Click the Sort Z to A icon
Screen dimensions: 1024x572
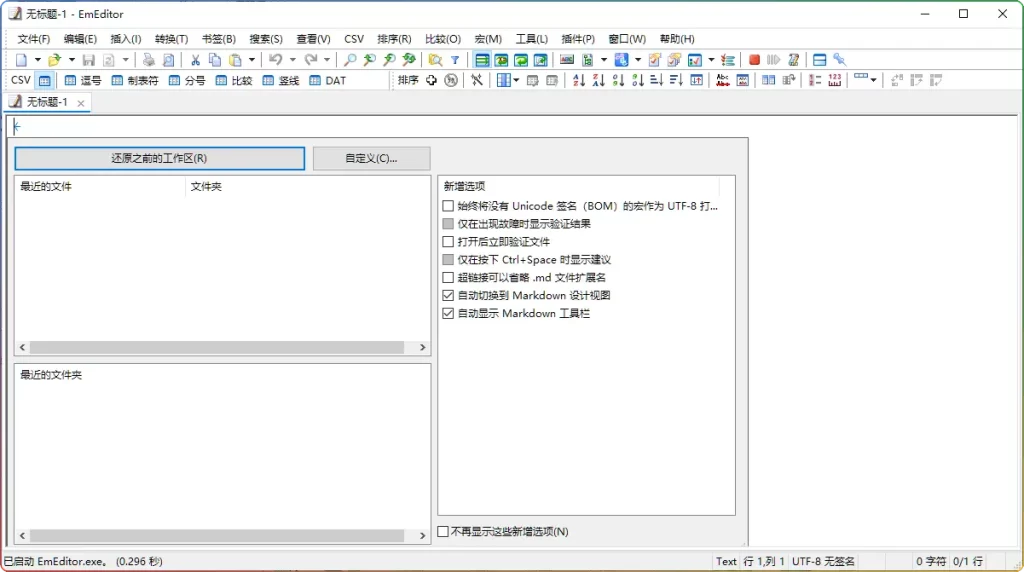pyautogui.click(x=598, y=80)
